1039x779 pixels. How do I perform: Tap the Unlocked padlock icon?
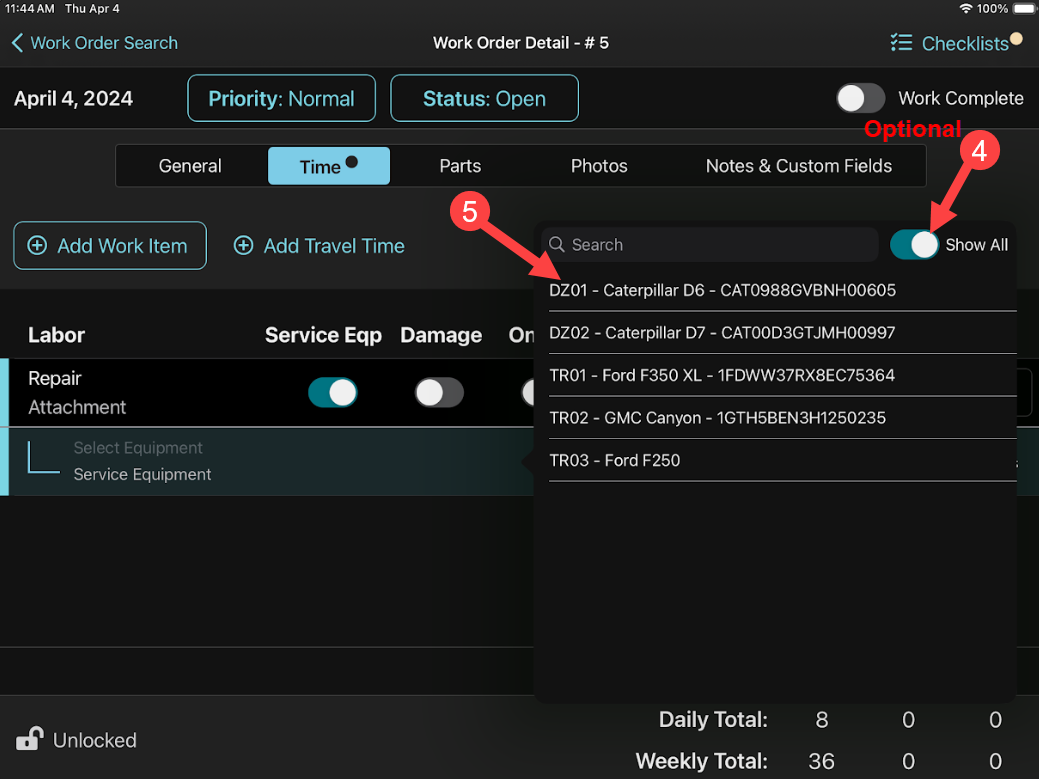click(29, 739)
